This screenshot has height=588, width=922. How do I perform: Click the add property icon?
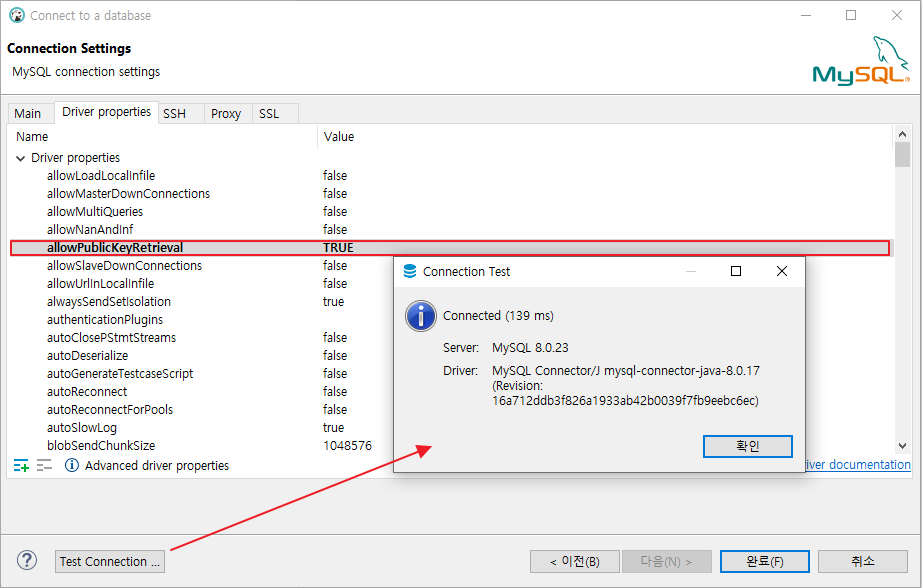coord(21,466)
